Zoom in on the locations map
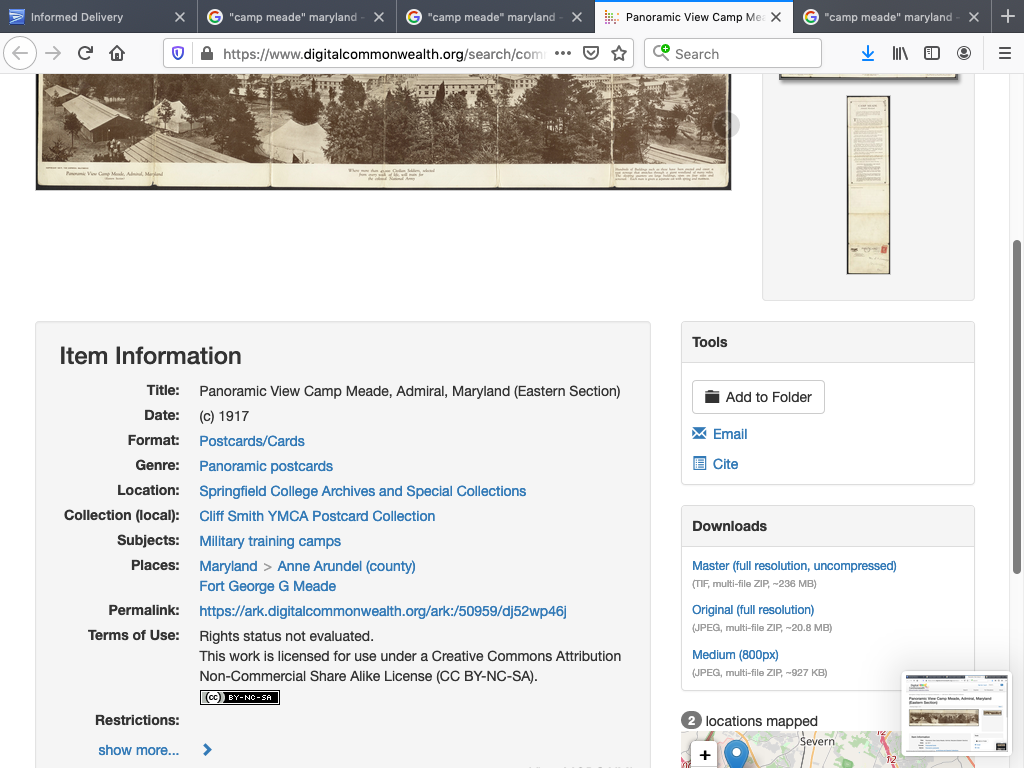Screen dimensions: 1024x768 tap(705, 755)
